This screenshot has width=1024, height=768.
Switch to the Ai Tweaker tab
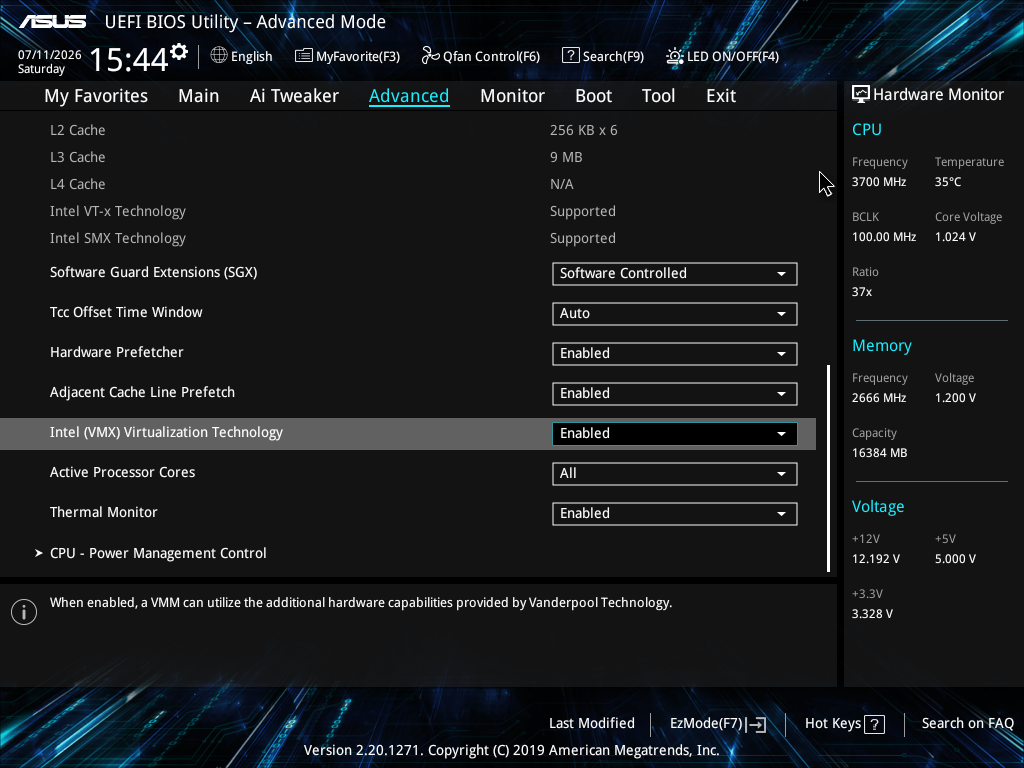pos(294,96)
